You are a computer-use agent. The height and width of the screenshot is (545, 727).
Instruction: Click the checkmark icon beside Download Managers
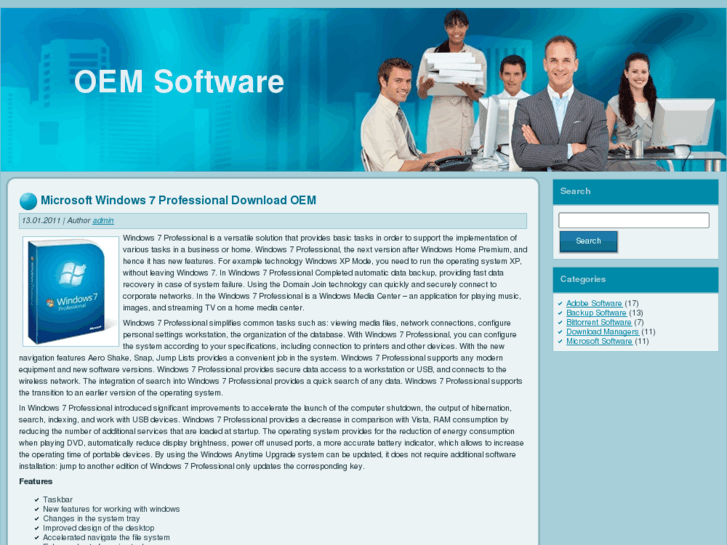(x=561, y=332)
